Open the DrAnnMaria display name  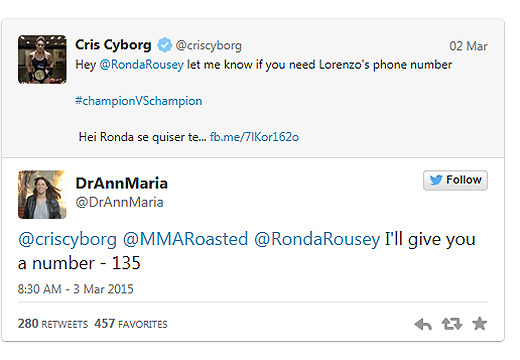click(x=122, y=183)
